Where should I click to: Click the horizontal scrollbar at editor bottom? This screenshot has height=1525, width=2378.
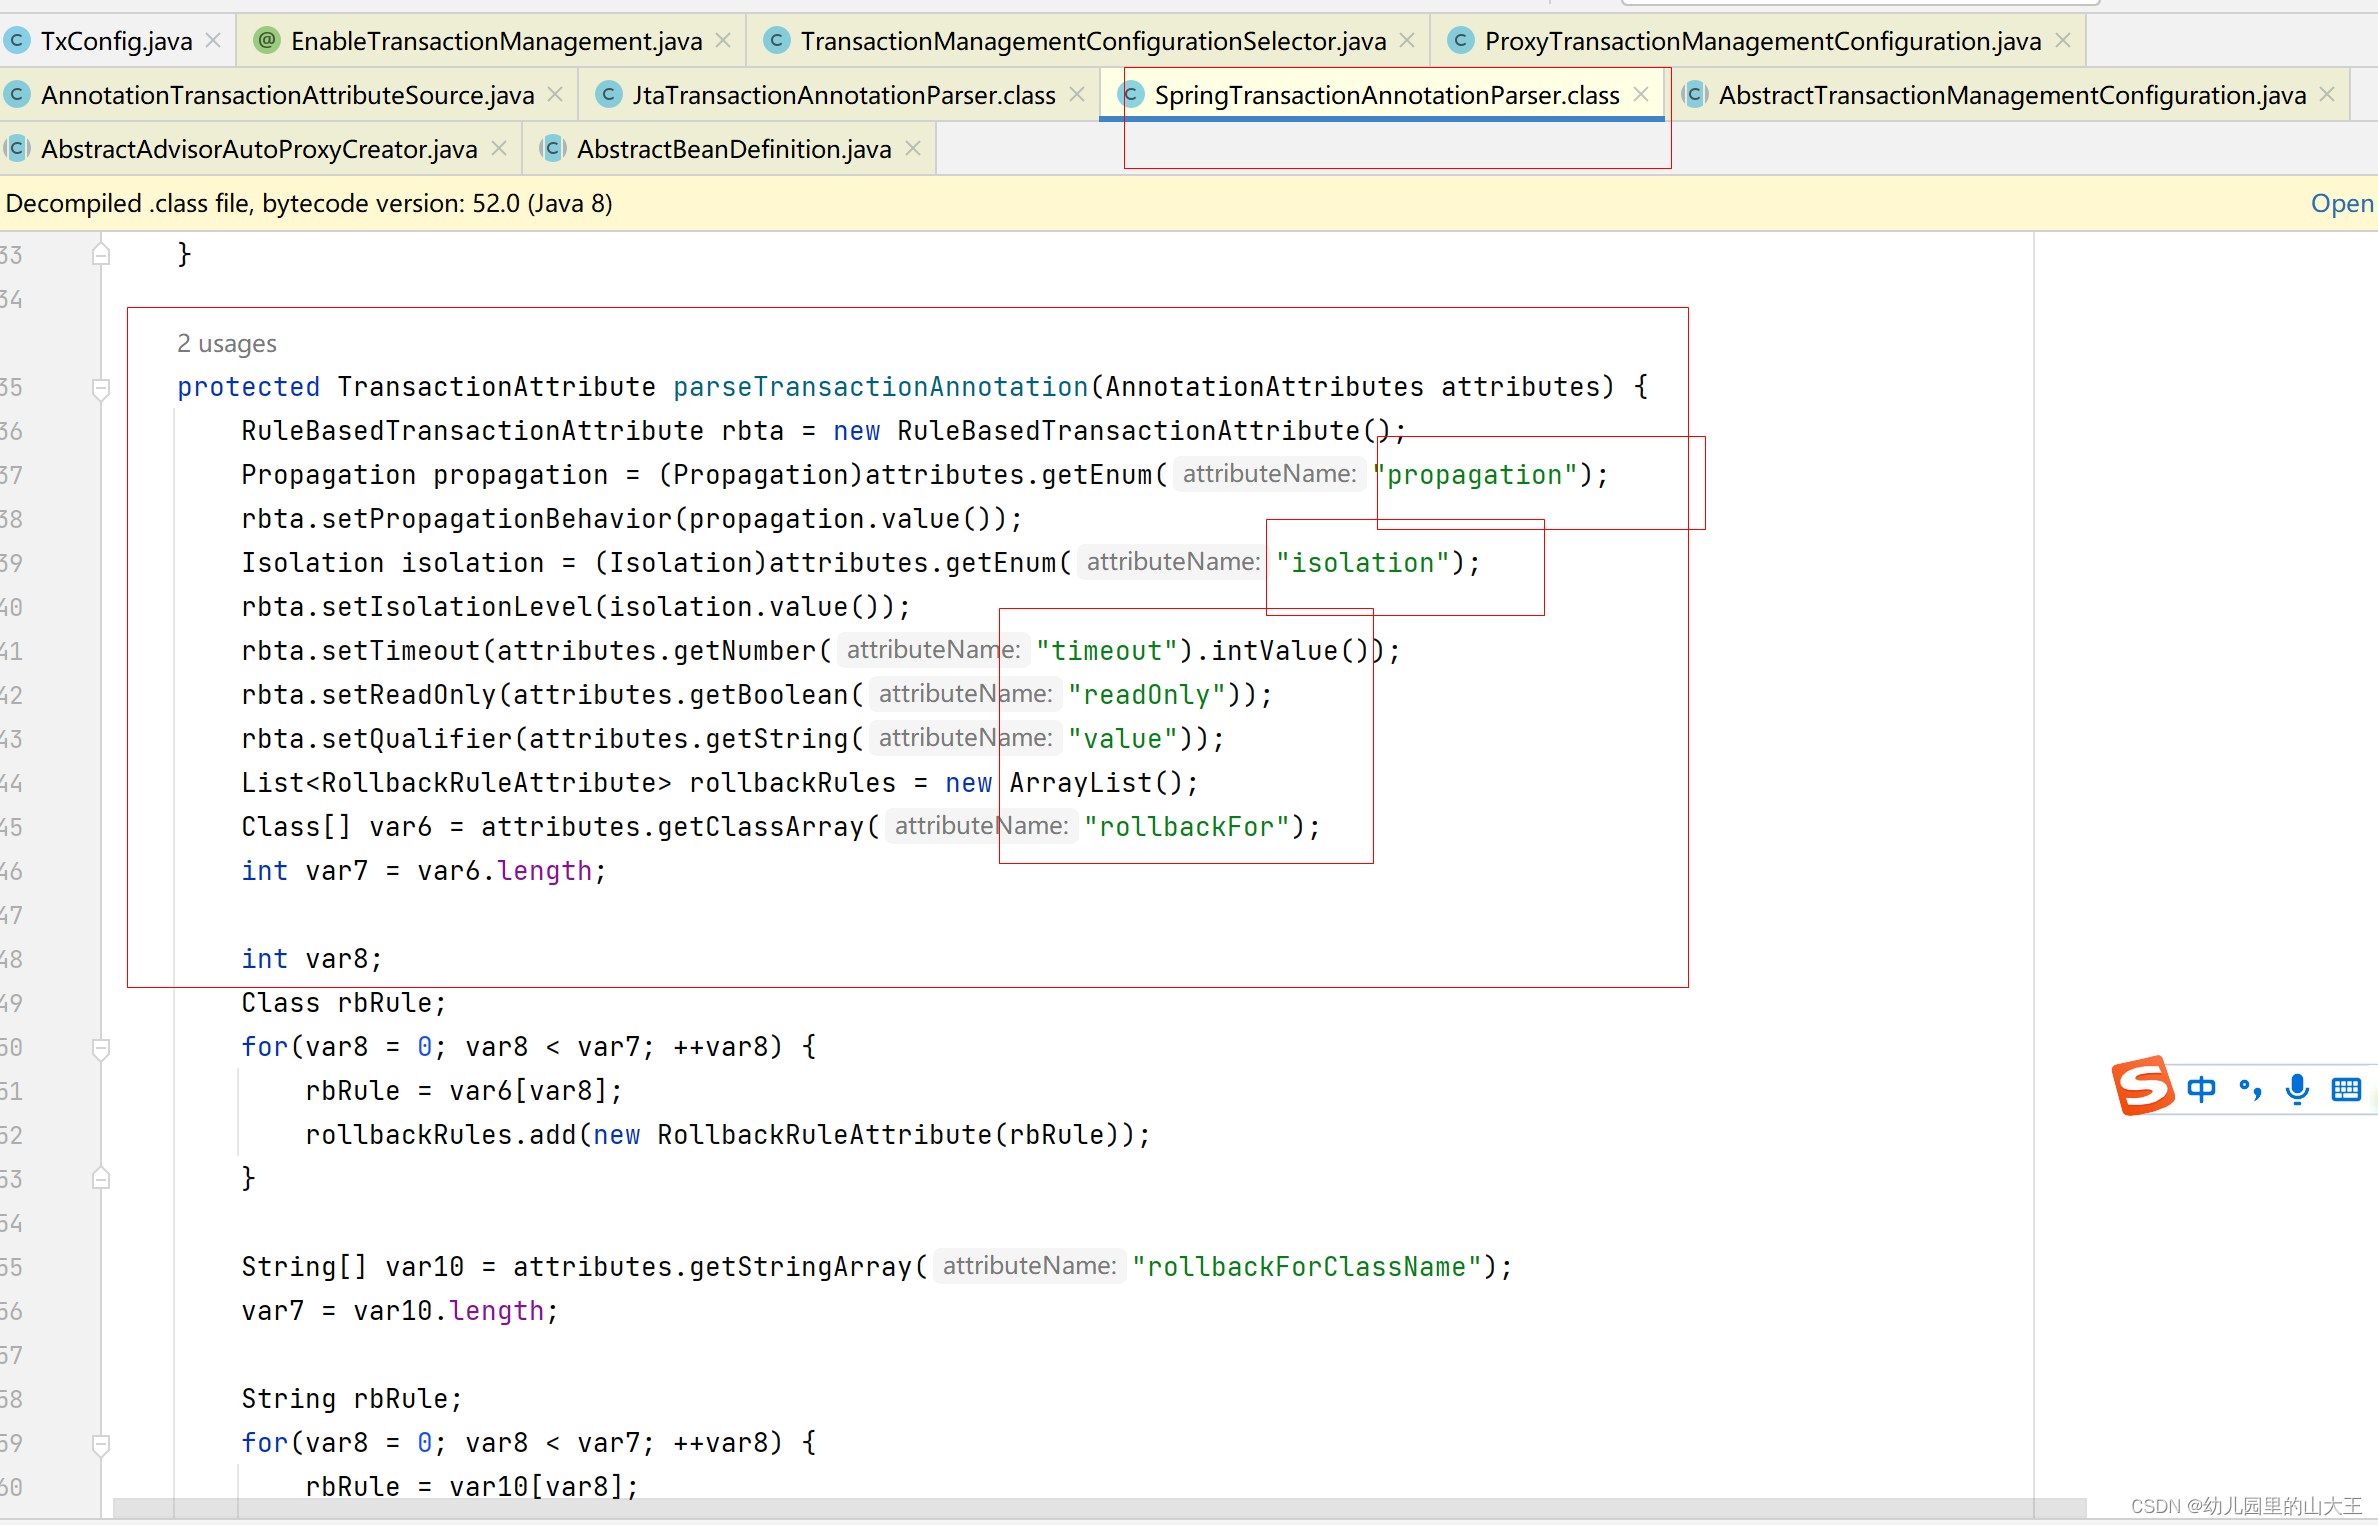coord(1100,1507)
